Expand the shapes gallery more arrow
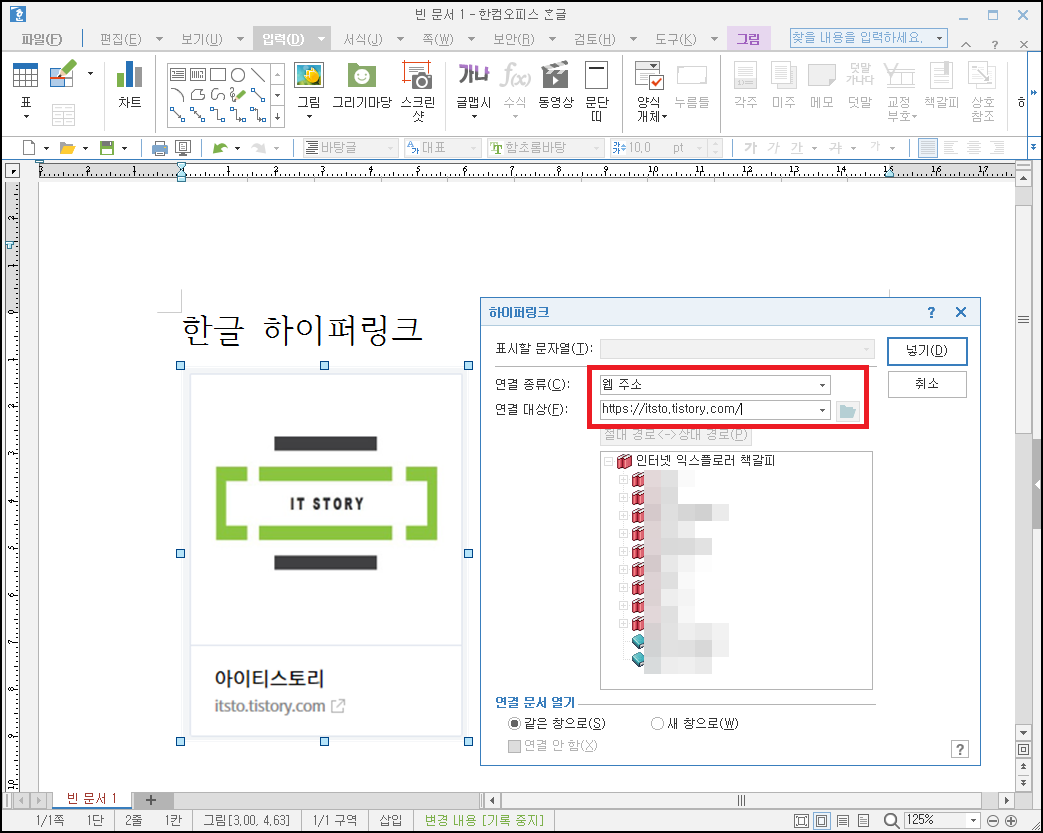 click(277, 117)
